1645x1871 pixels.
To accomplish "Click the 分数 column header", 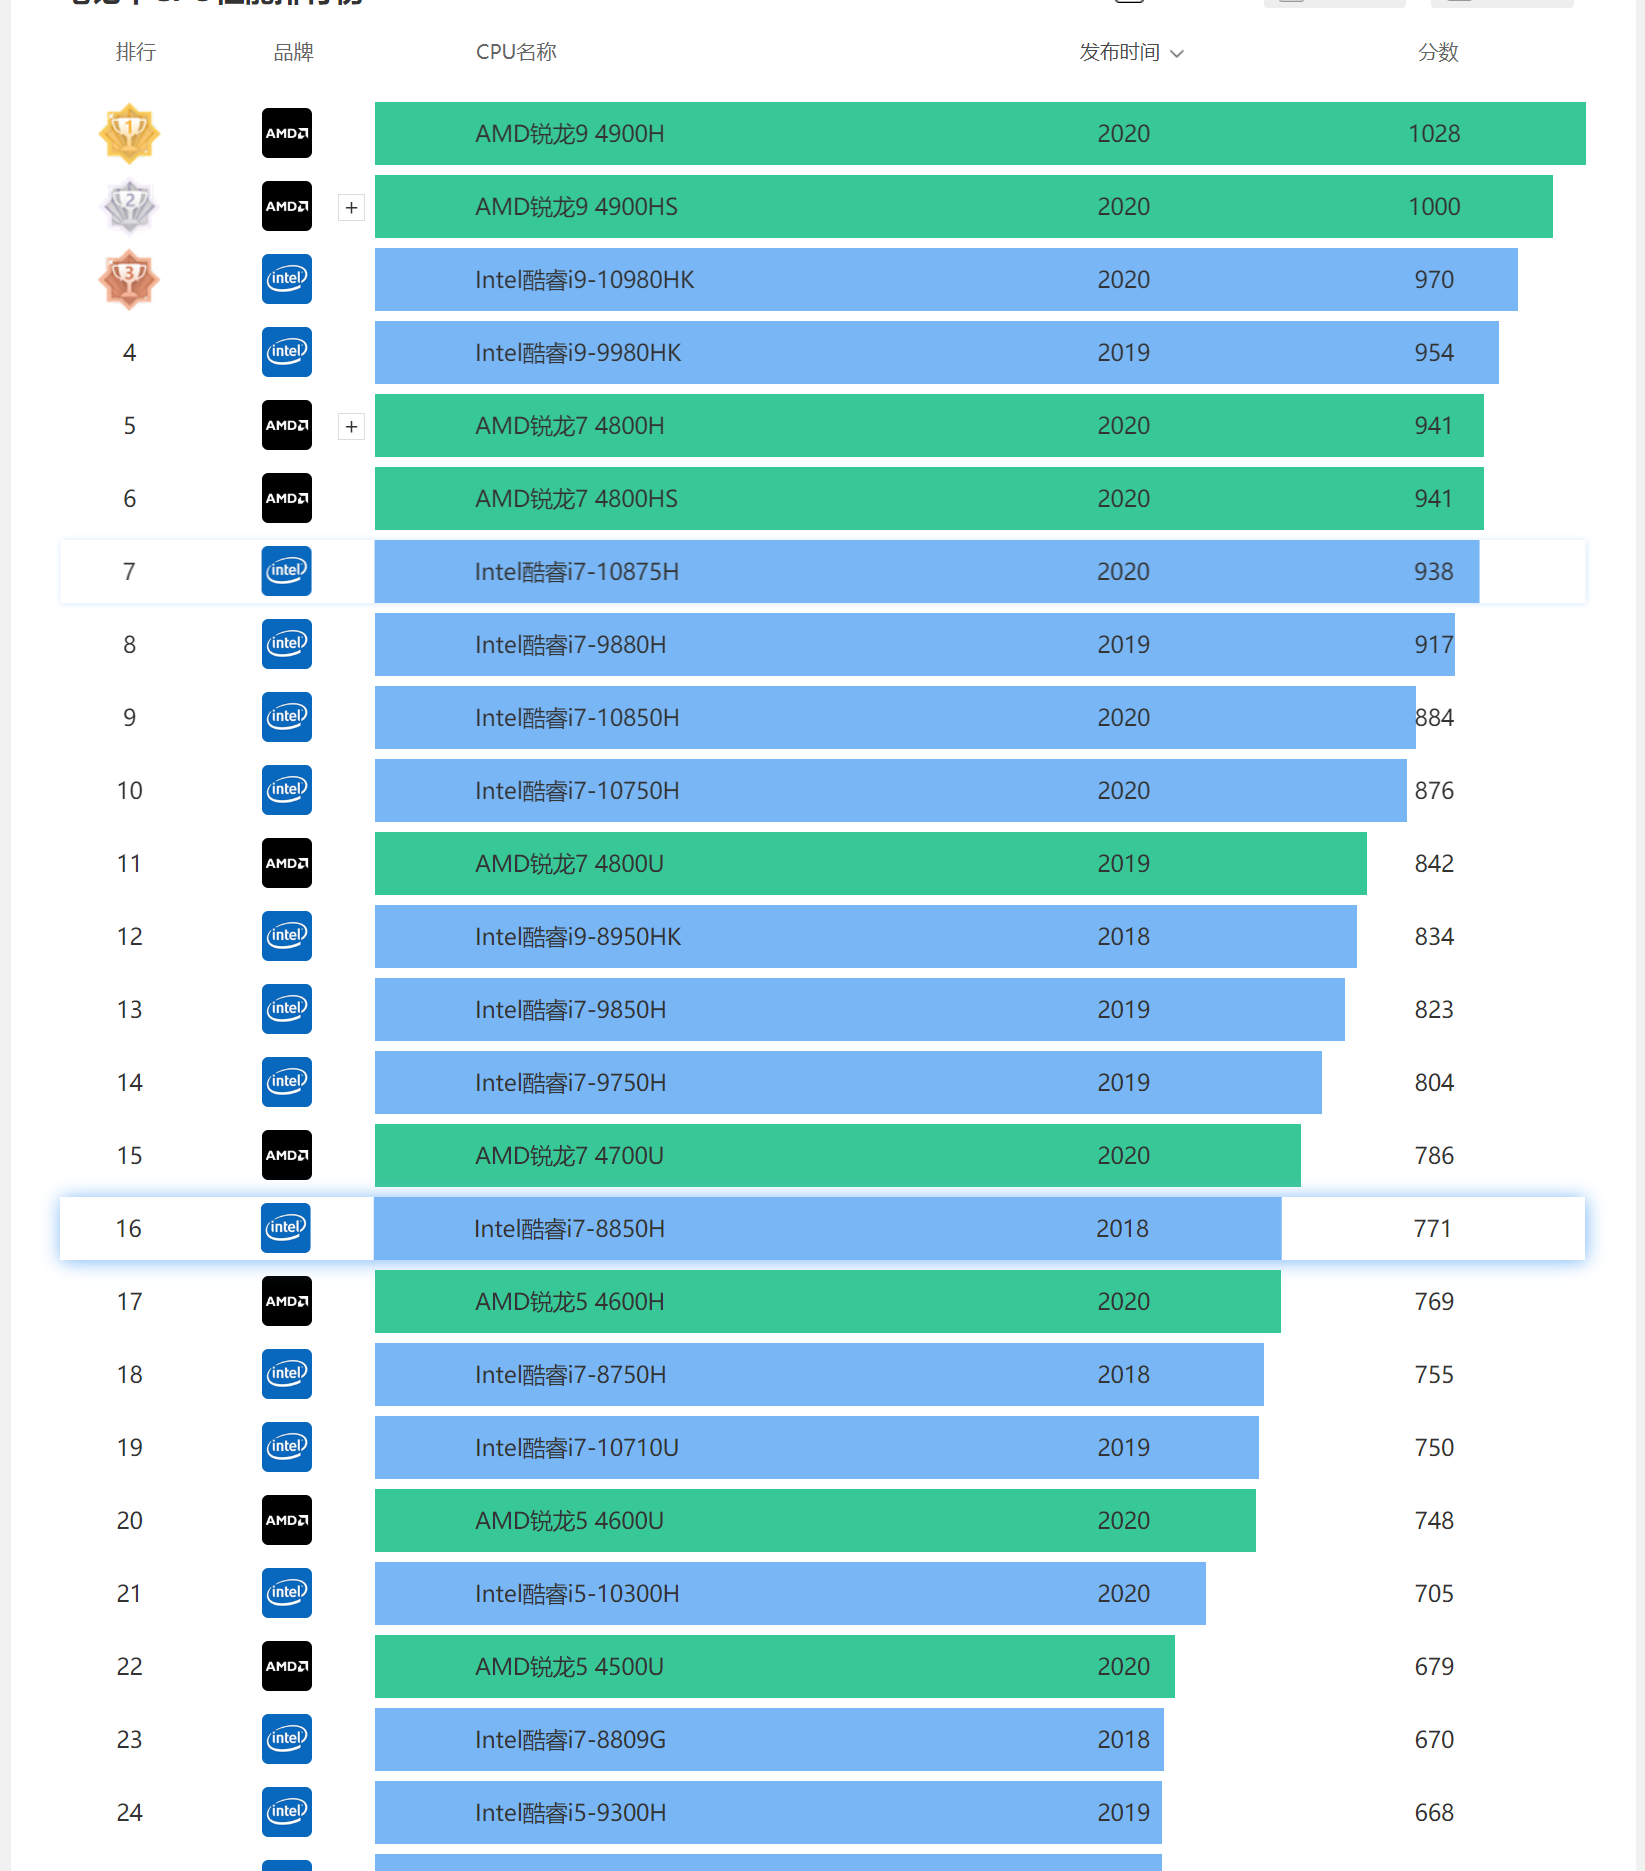I will click(x=1438, y=52).
